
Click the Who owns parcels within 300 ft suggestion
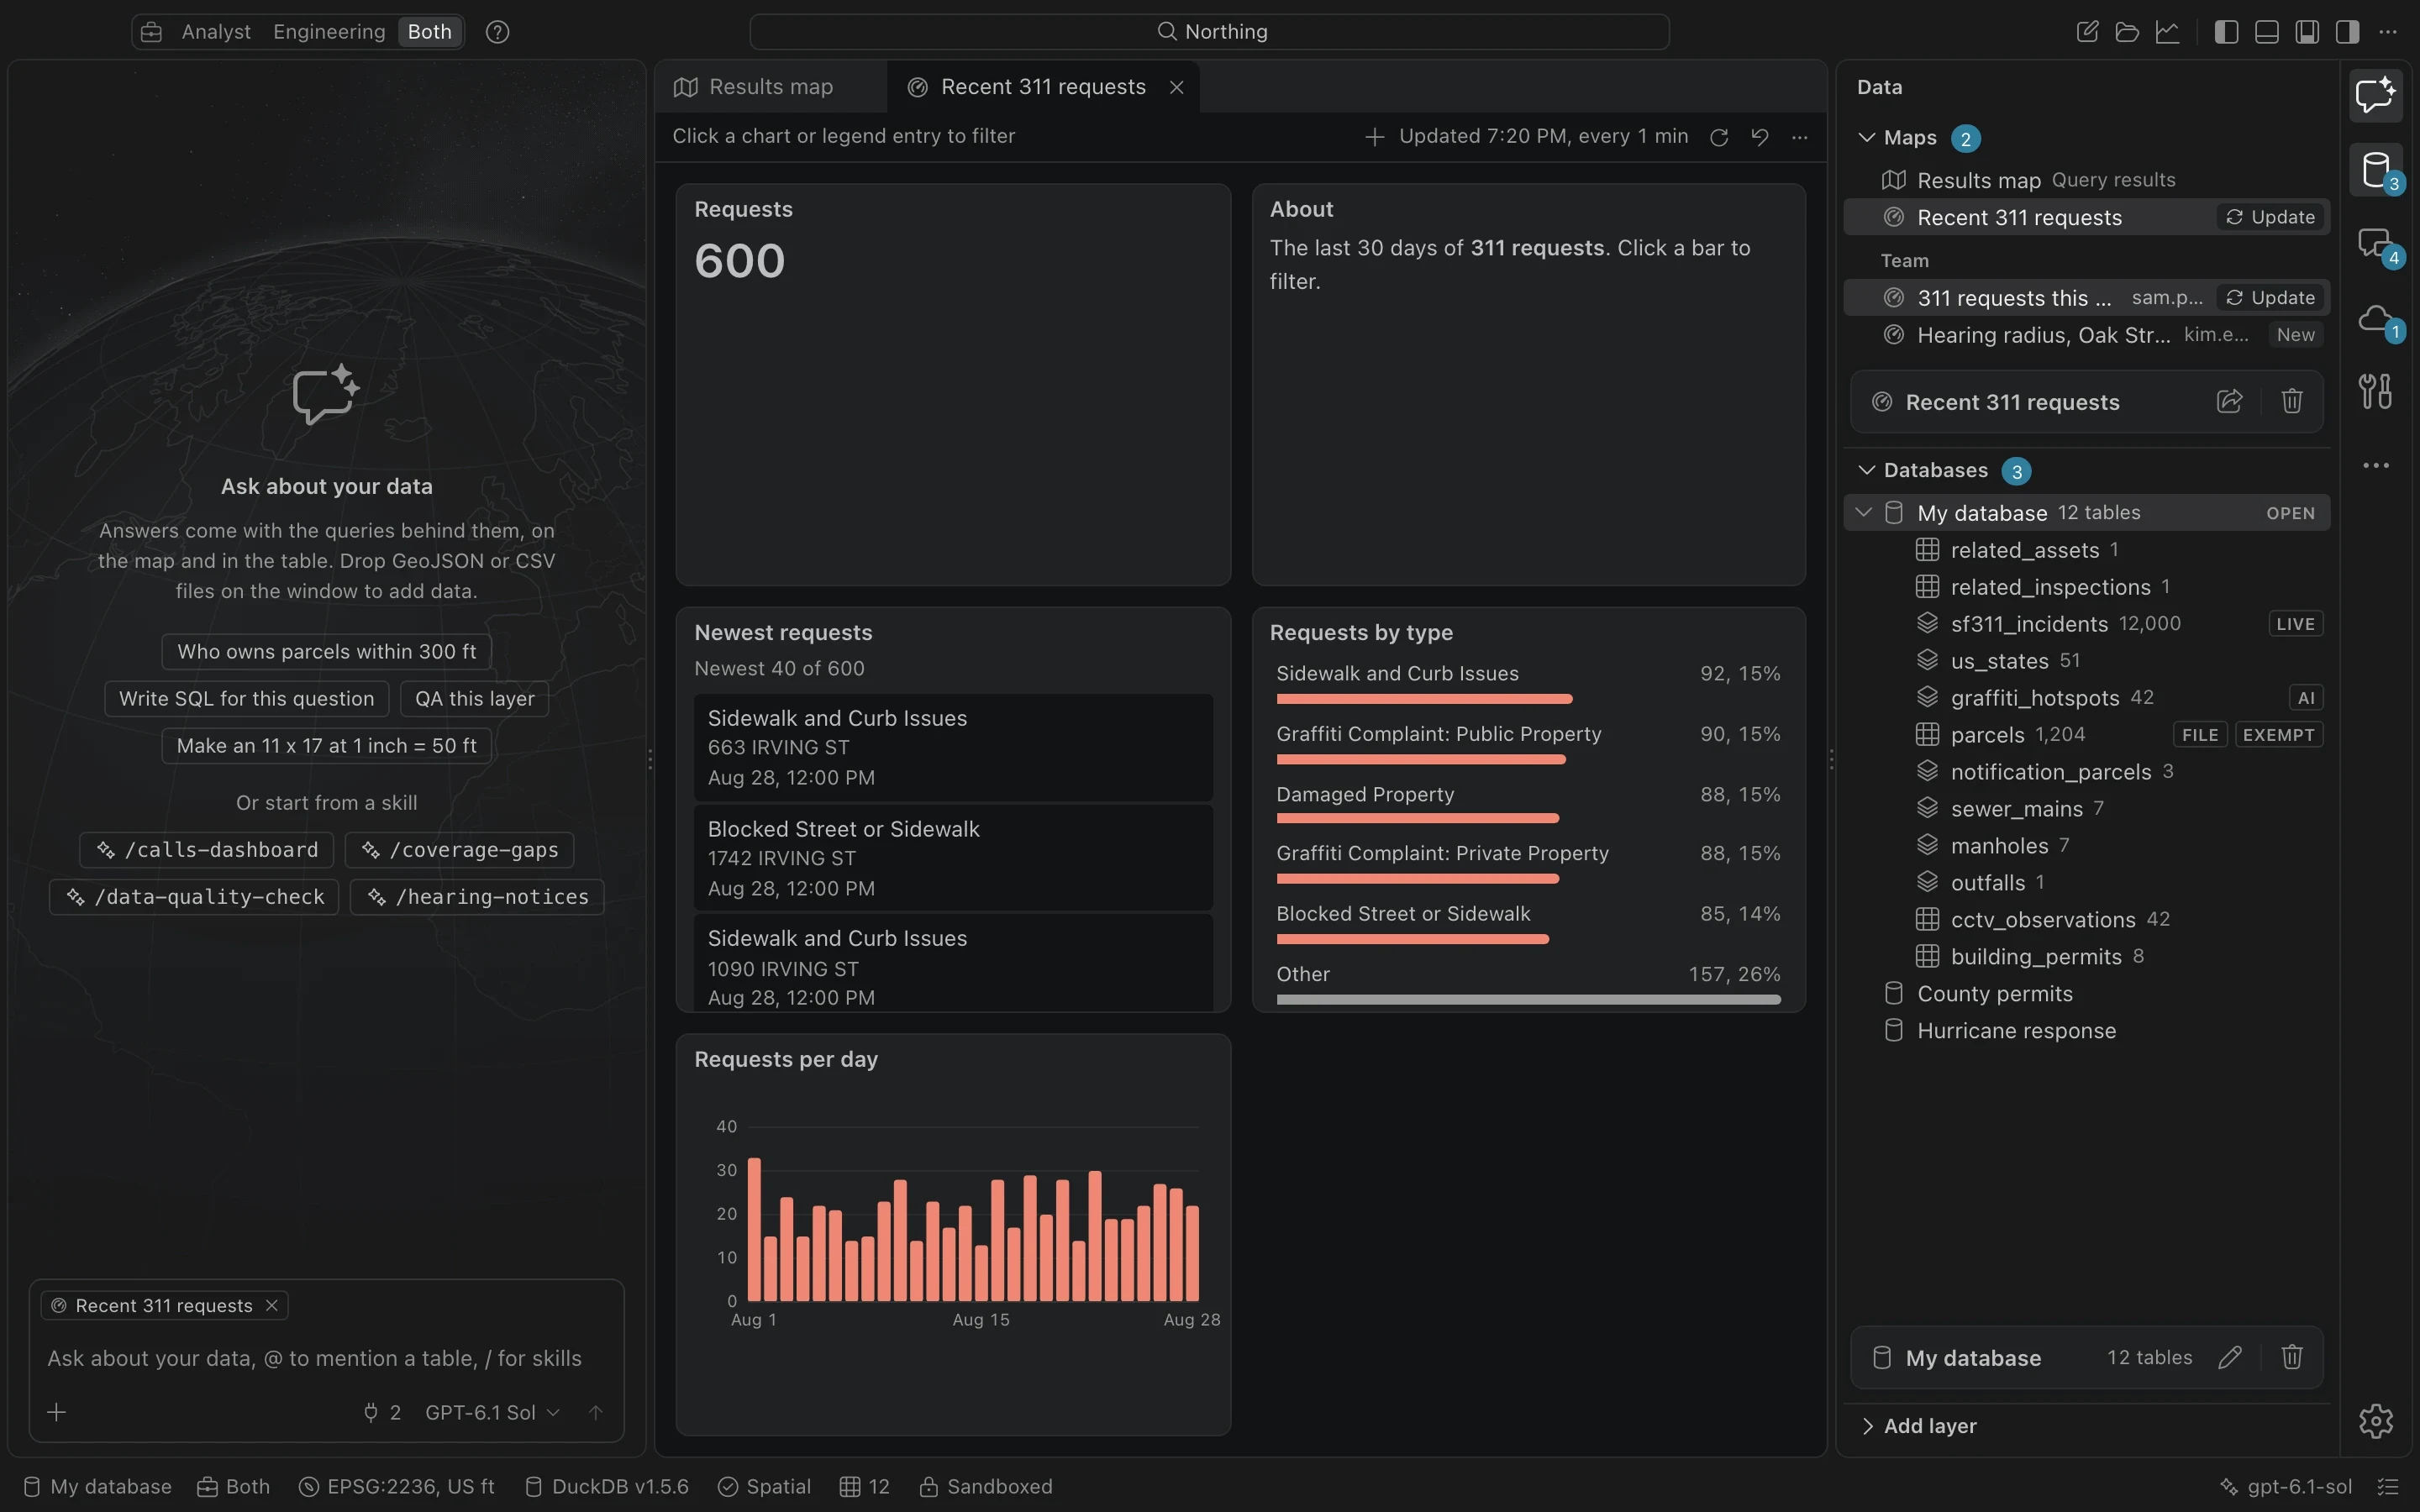[326, 651]
